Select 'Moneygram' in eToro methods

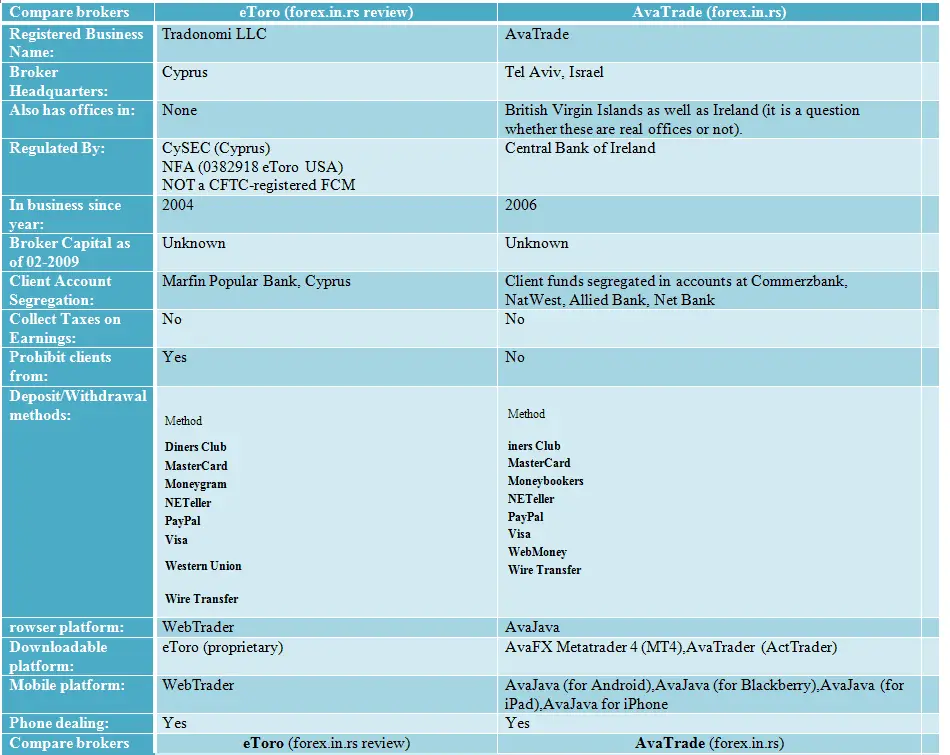click(x=196, y=484)
